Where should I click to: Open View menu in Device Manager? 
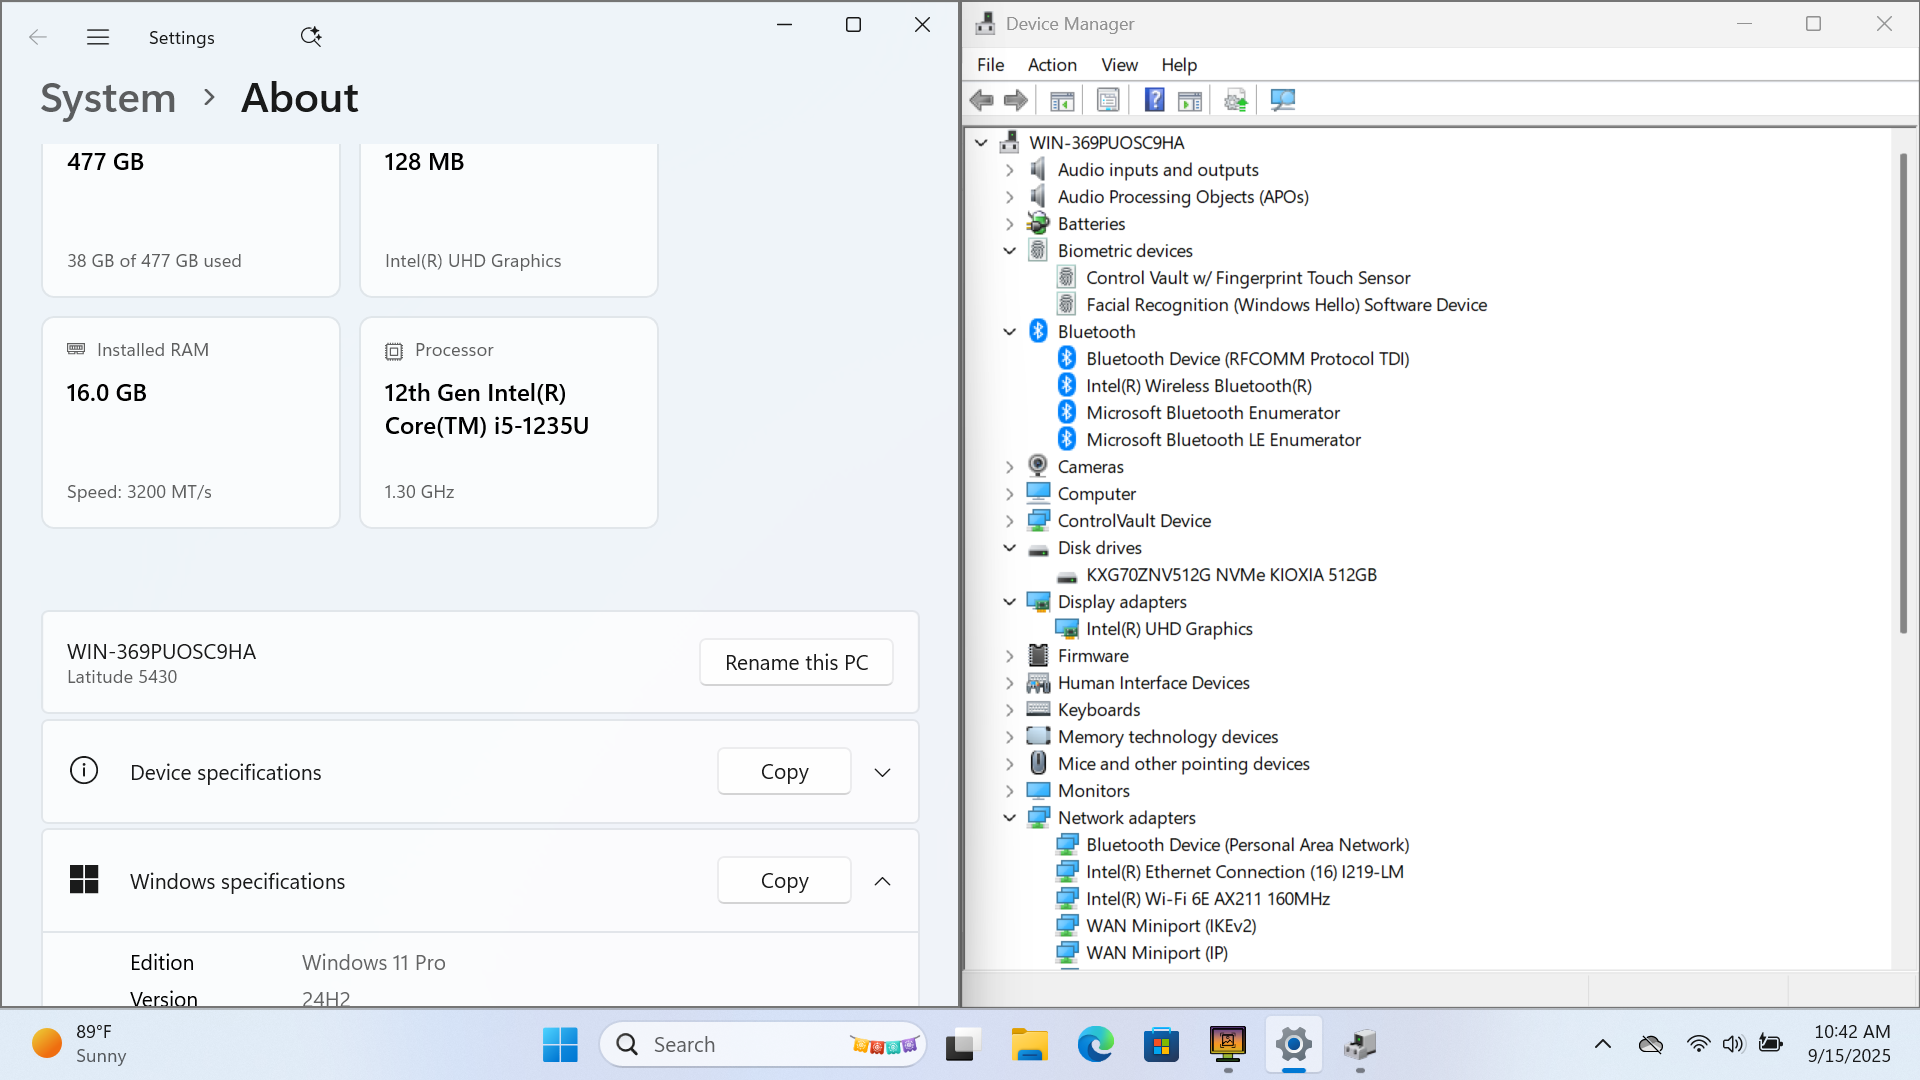click(x=1119, y=65)
